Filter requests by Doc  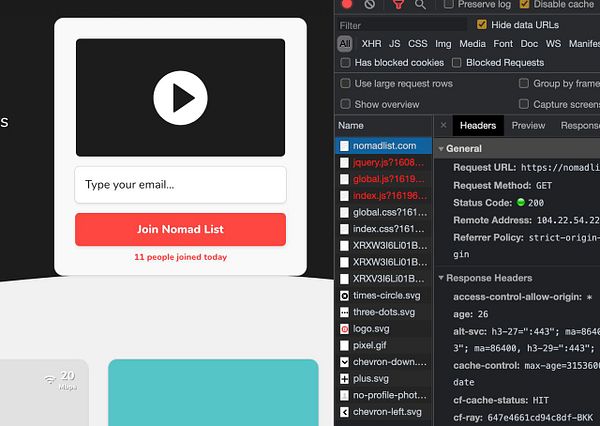529,44
